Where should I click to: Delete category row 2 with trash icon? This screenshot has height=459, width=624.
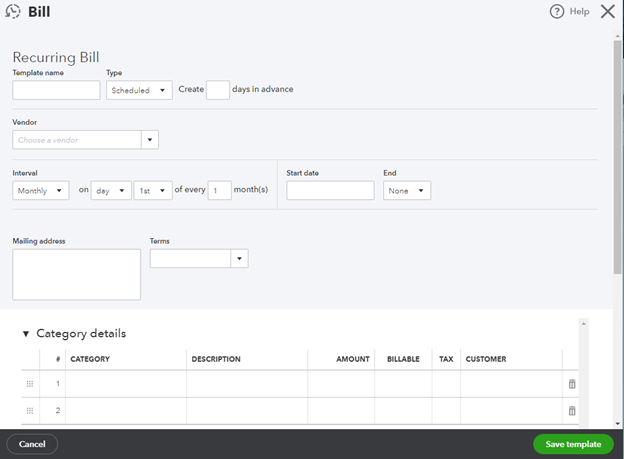572,410
